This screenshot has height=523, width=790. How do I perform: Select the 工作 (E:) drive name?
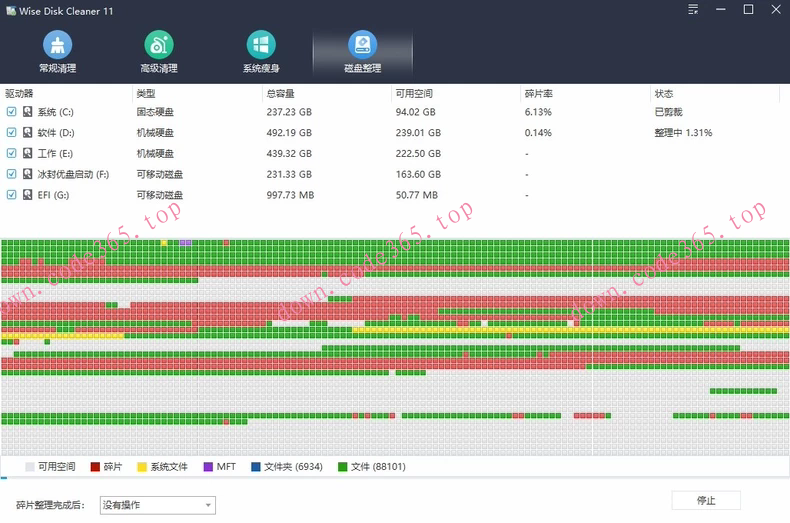pos(55,153)
